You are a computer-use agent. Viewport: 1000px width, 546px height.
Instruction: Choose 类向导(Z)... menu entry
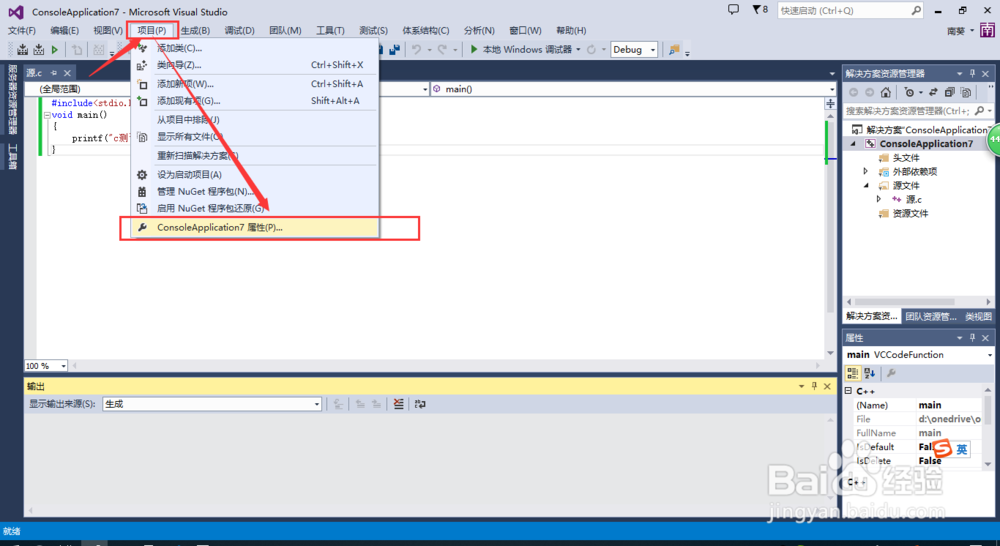point(255,65)
